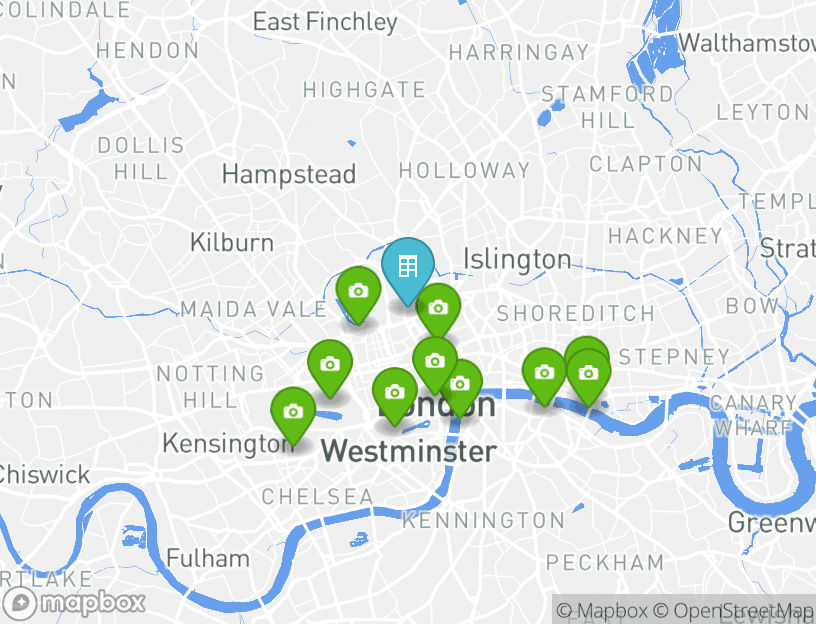Screen dimensions: 816x624
Task: Open the © Mapbox attribution link
Action: (x=602, y=610)
